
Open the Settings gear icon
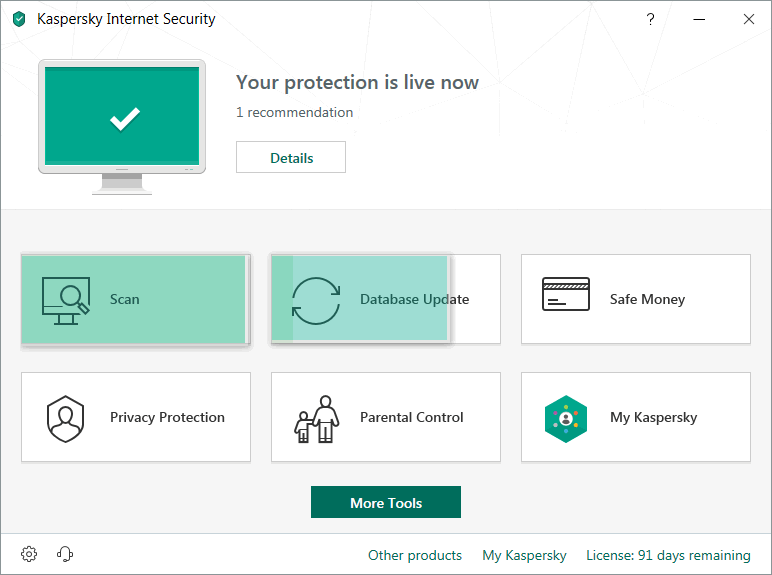click(x=29, y=554)
